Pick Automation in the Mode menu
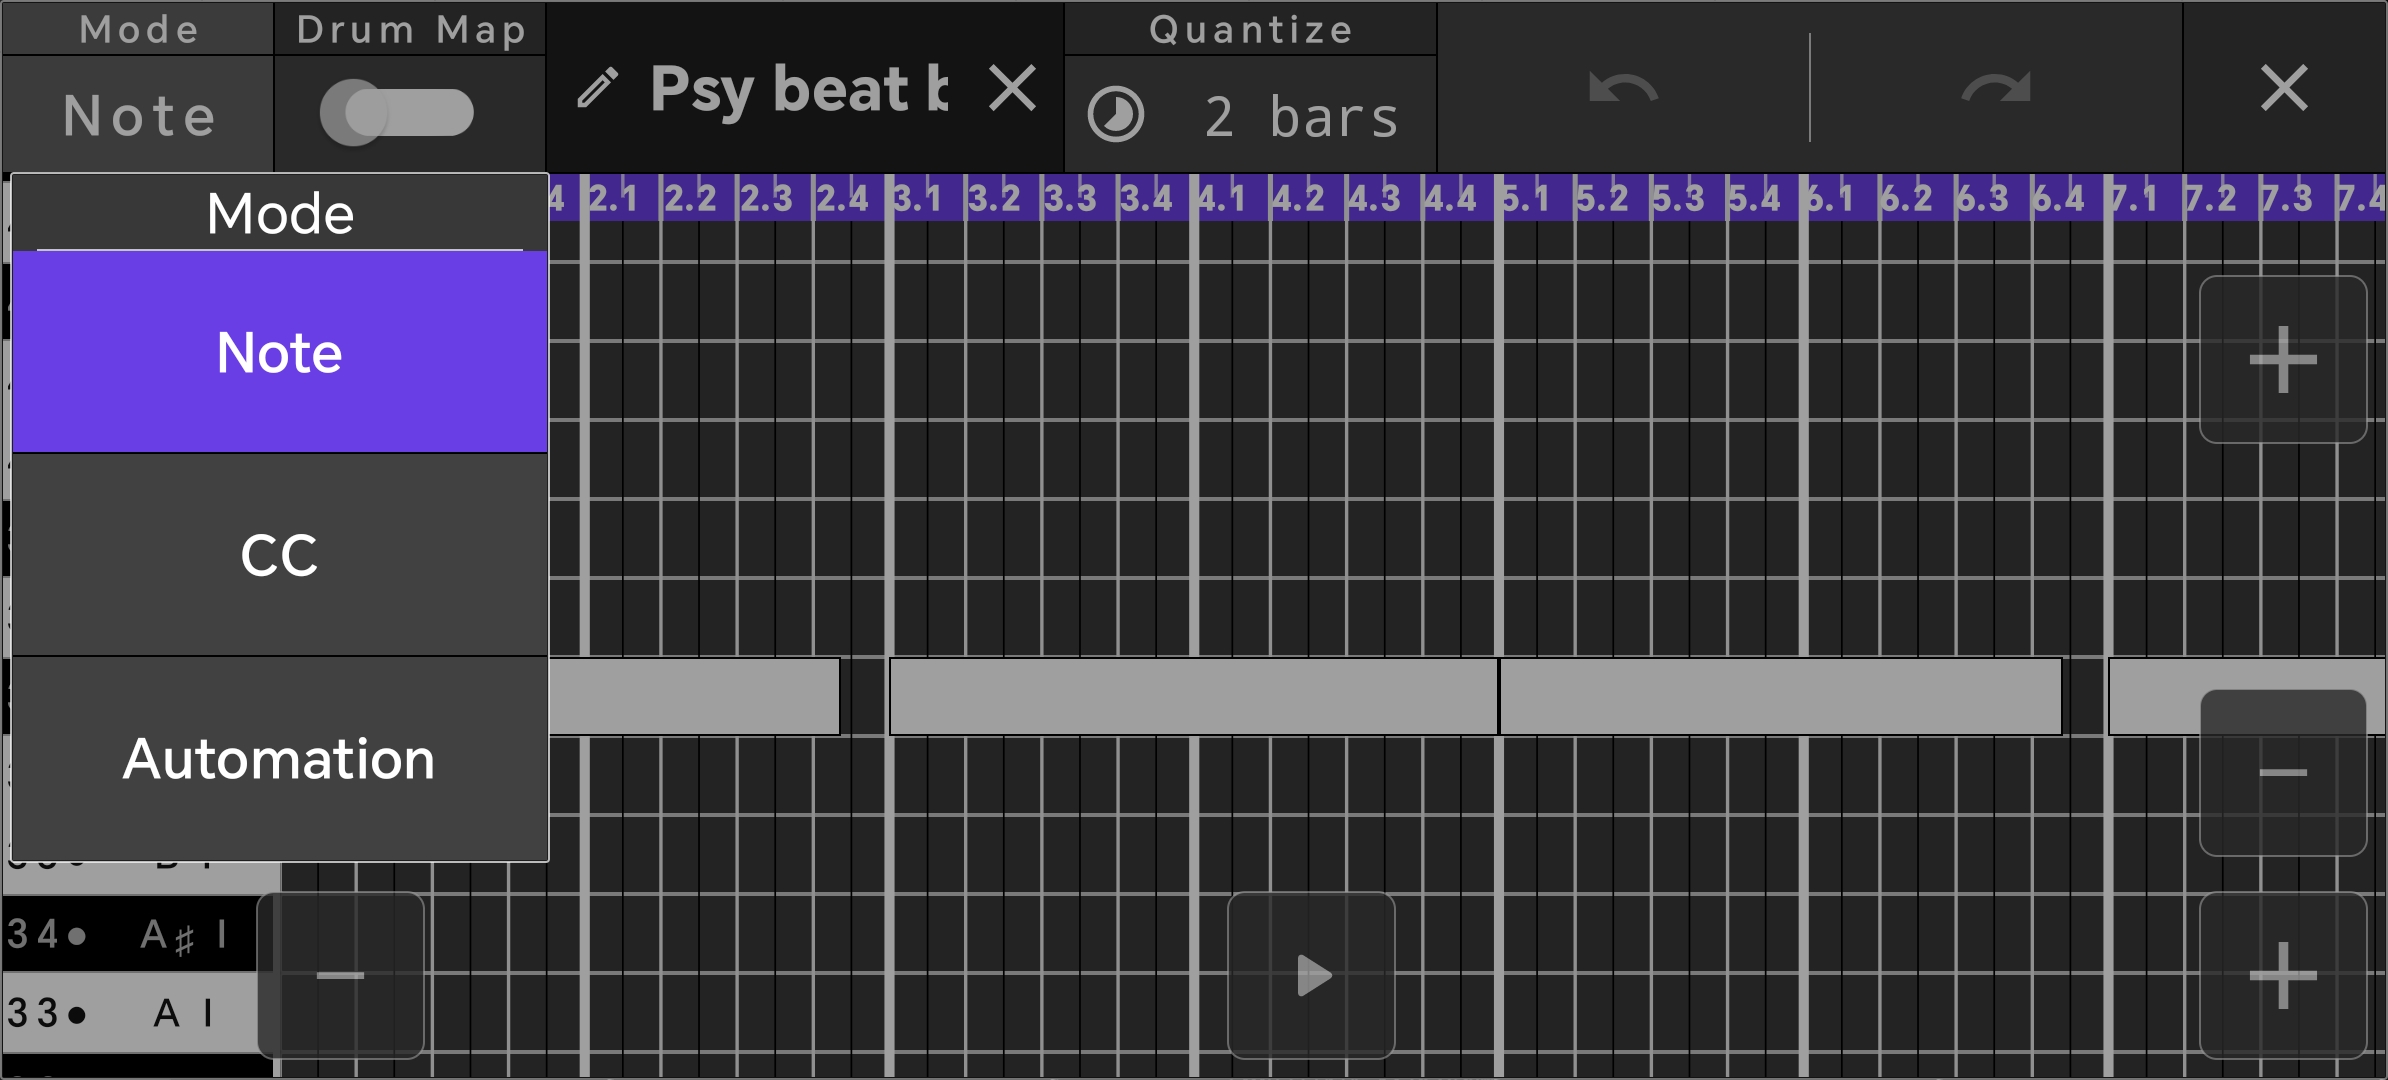Image resolution: width=2388 pixels, height=1080 pixels. click(280, 759)
